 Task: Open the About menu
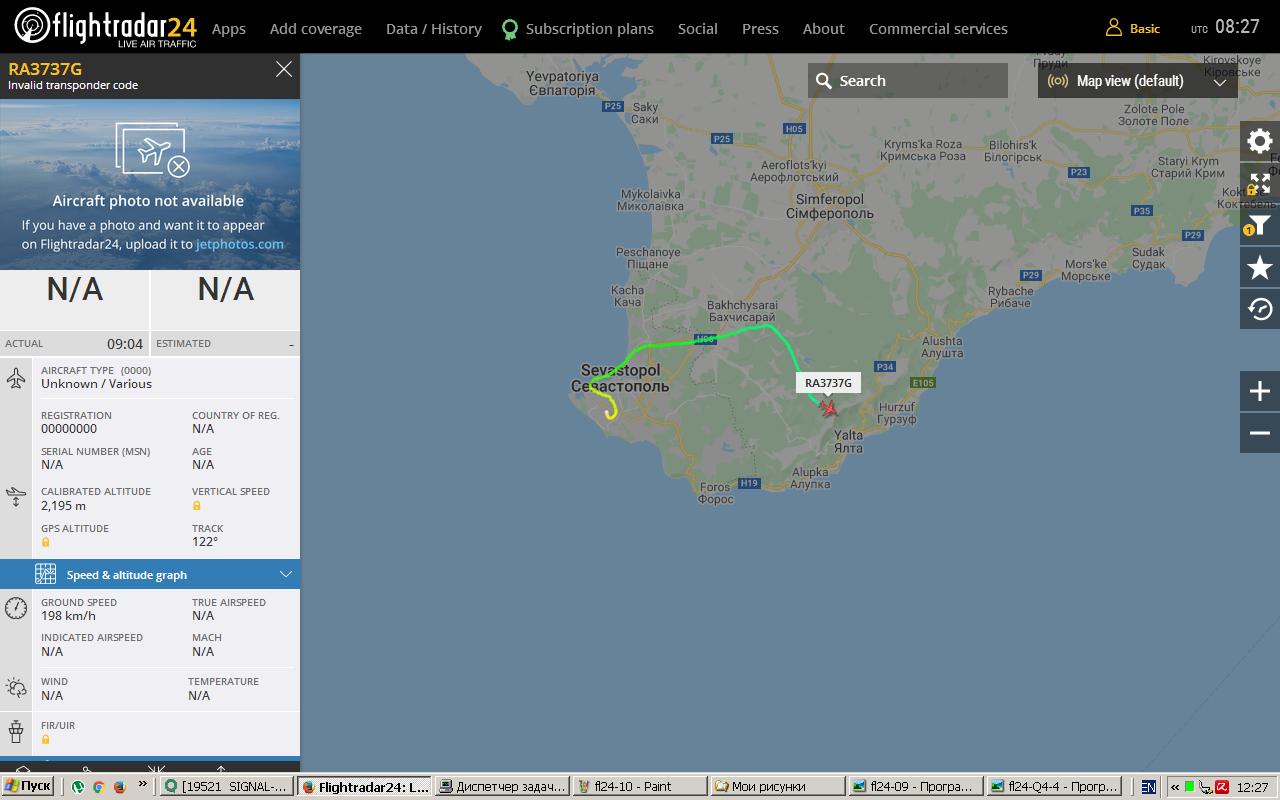(x=824, y=28)
